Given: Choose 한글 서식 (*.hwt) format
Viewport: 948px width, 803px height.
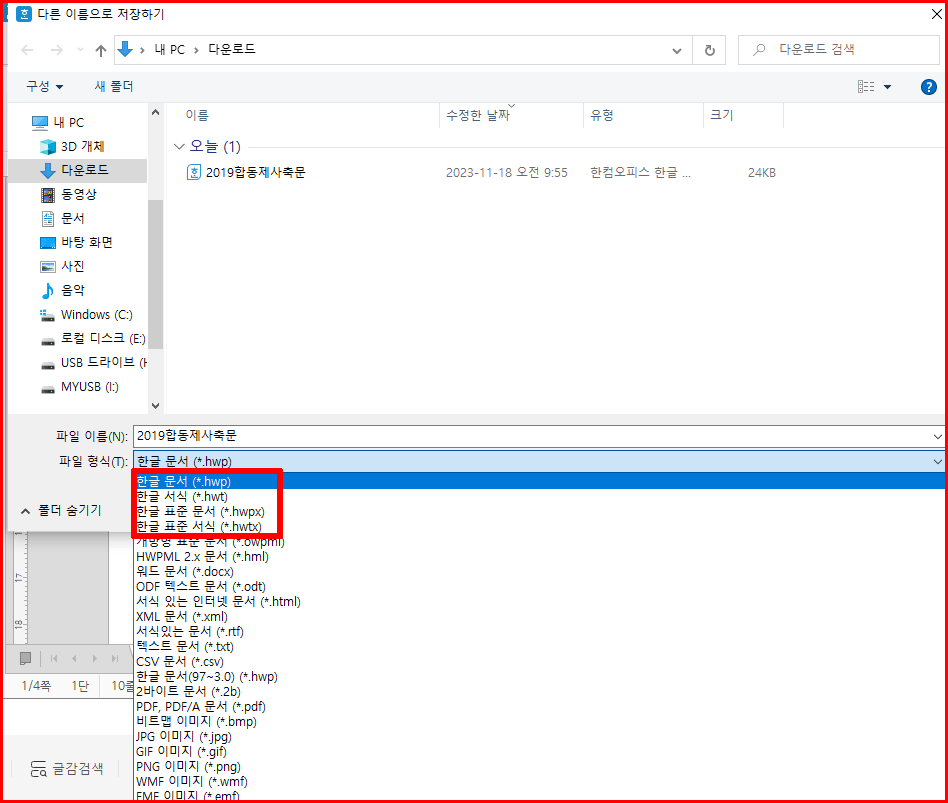Looking at the screenshot, I should pyautogui.click(x=182, y=497).
